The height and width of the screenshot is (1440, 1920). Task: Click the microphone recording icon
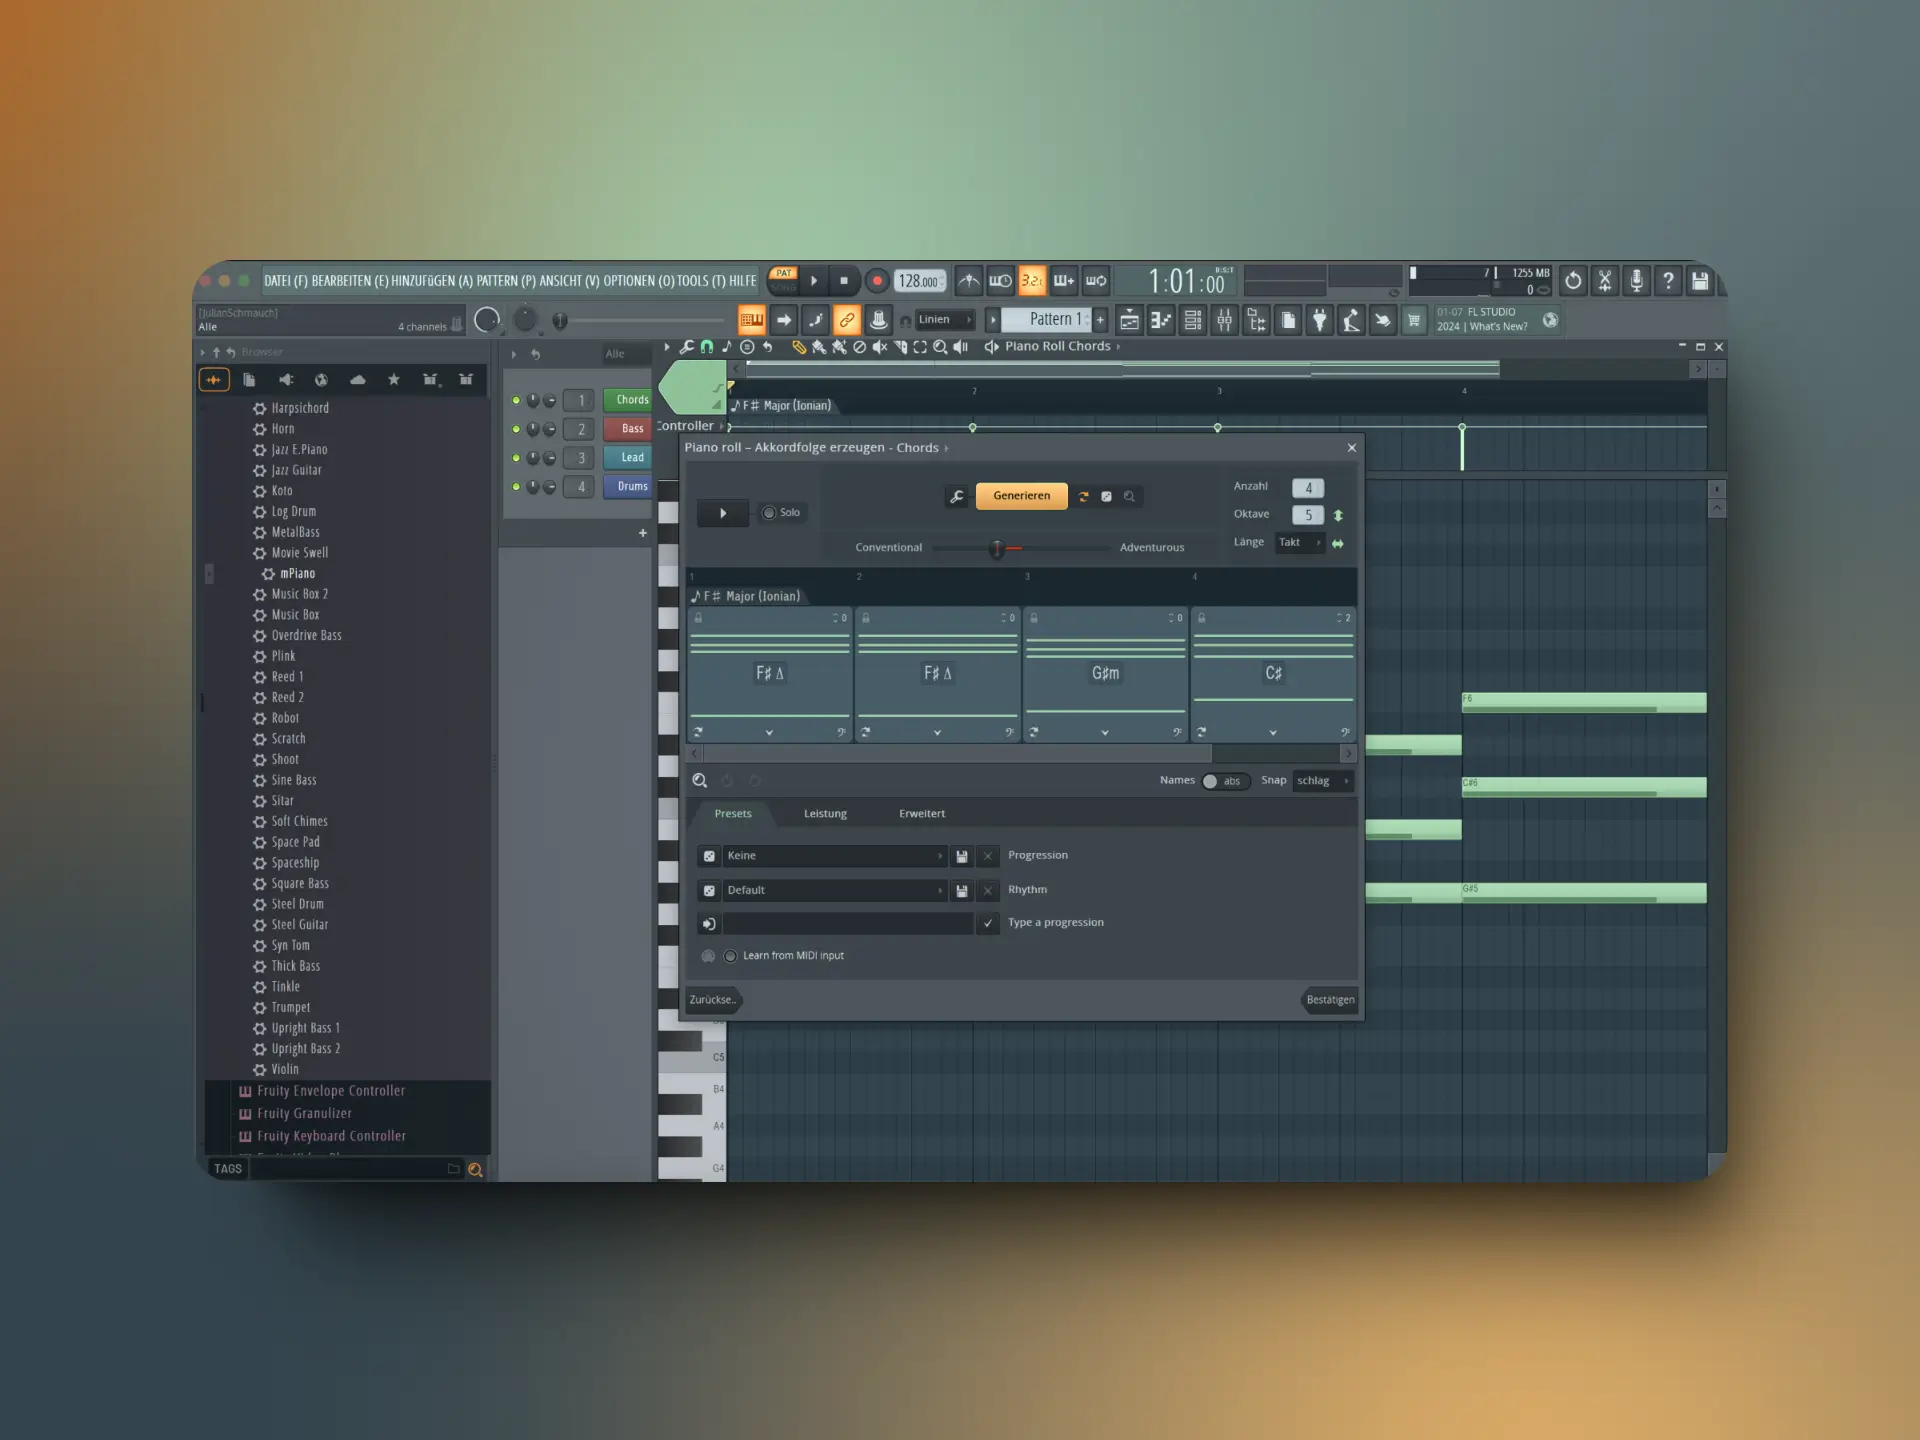pyautogui.click(x=1636, y=281)
